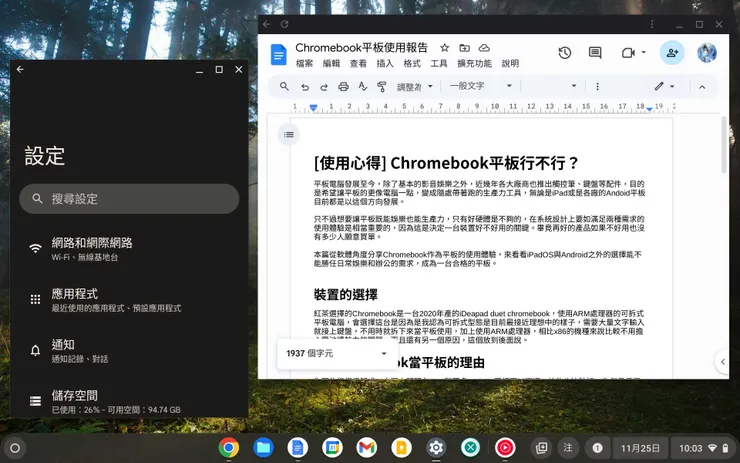The height and width of the screenshot is (463, 740).
Task: Open the 插入 menu
Action: point(385,63)
